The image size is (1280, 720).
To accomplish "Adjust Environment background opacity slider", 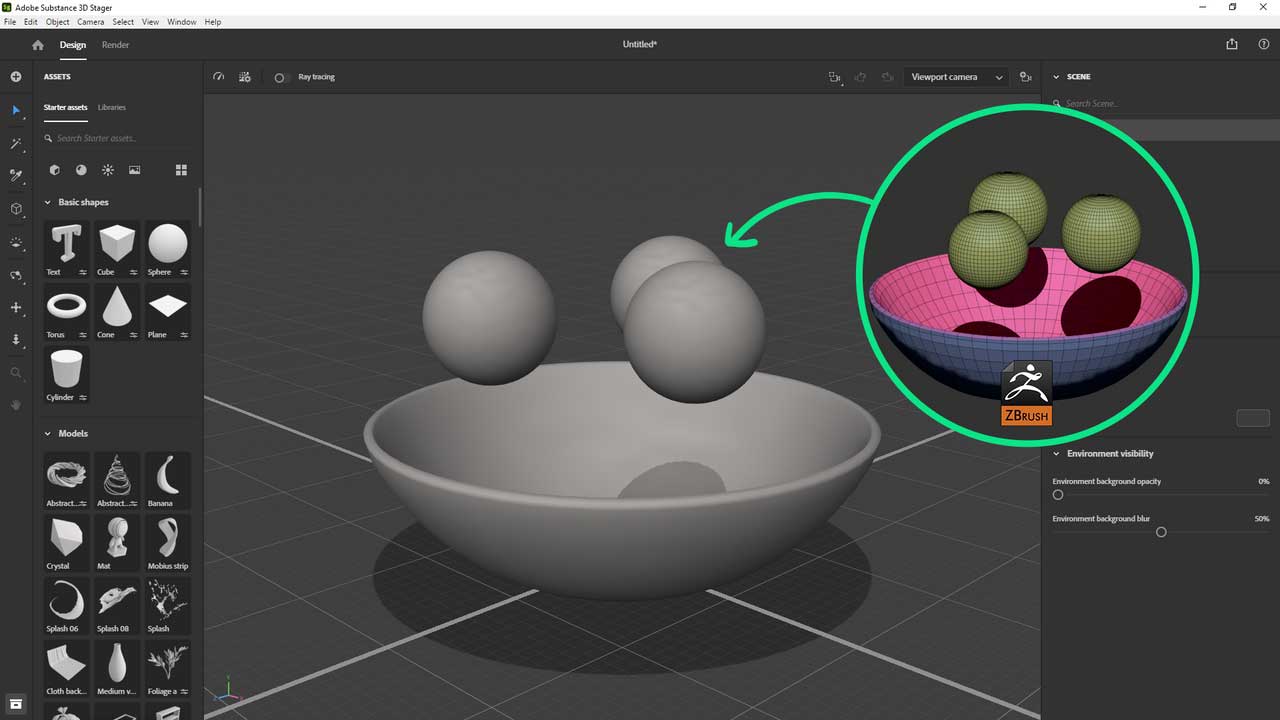I will (1058, 495).
